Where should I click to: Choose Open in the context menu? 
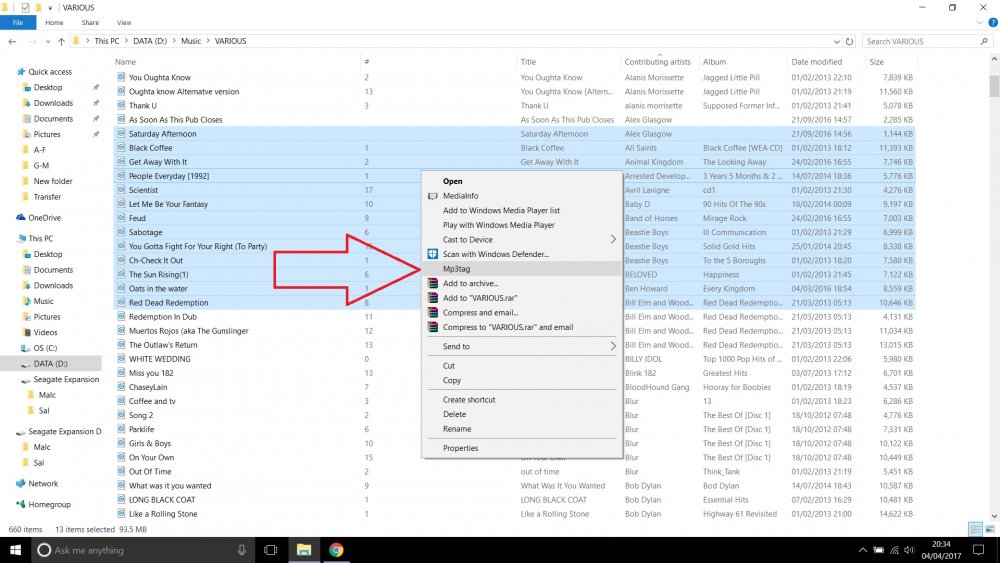[x=521, y=181]
